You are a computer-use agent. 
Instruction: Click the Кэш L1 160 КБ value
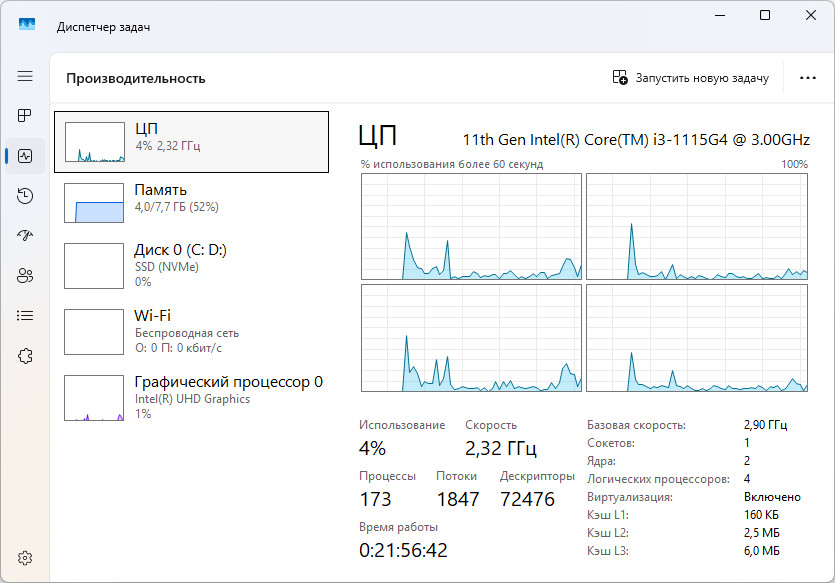761,515
